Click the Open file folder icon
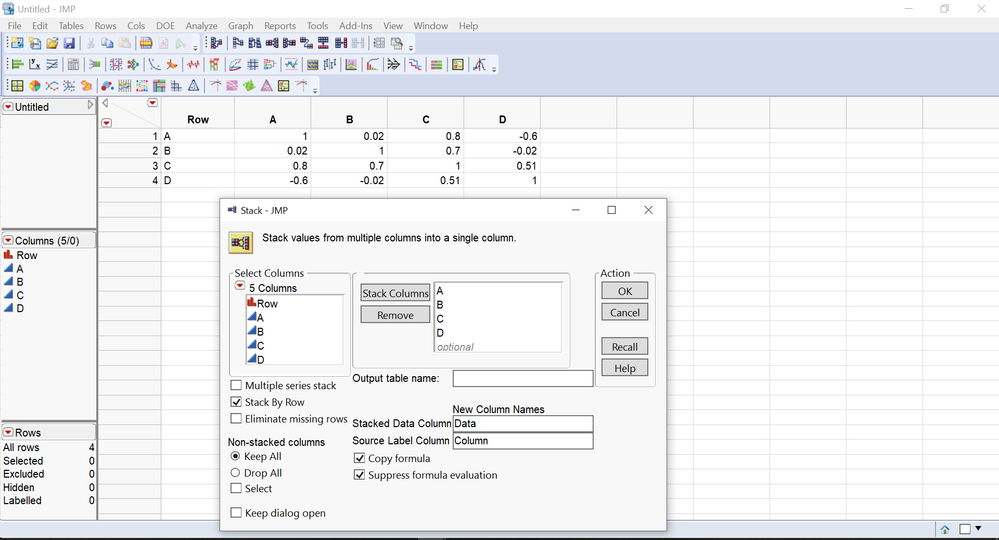999x540 pixels. coord(52,43)
